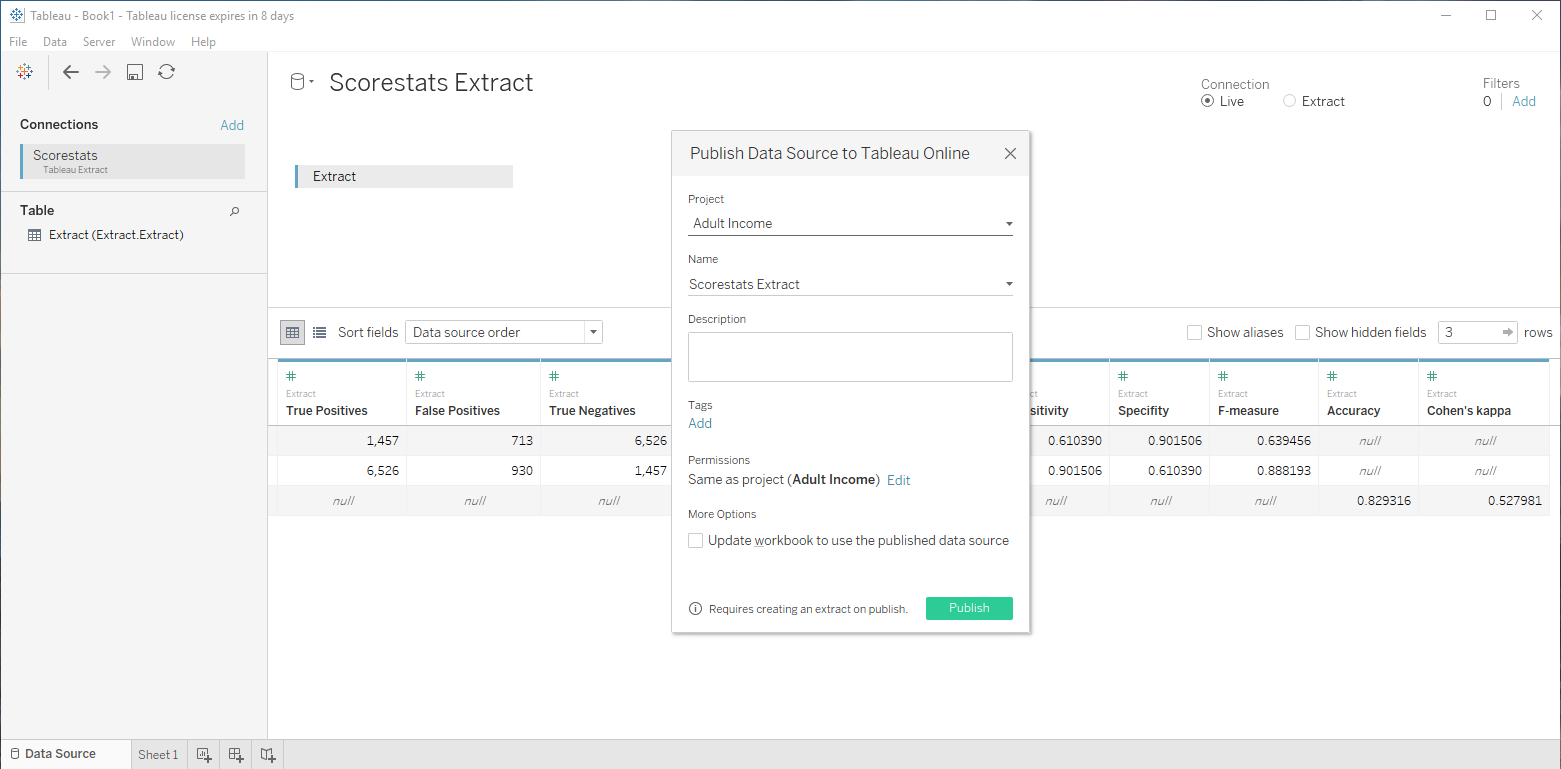This screenshot has width=1561, height=769.
Task: Click number type icon above Cohen's kappa
Action: 1433,376
